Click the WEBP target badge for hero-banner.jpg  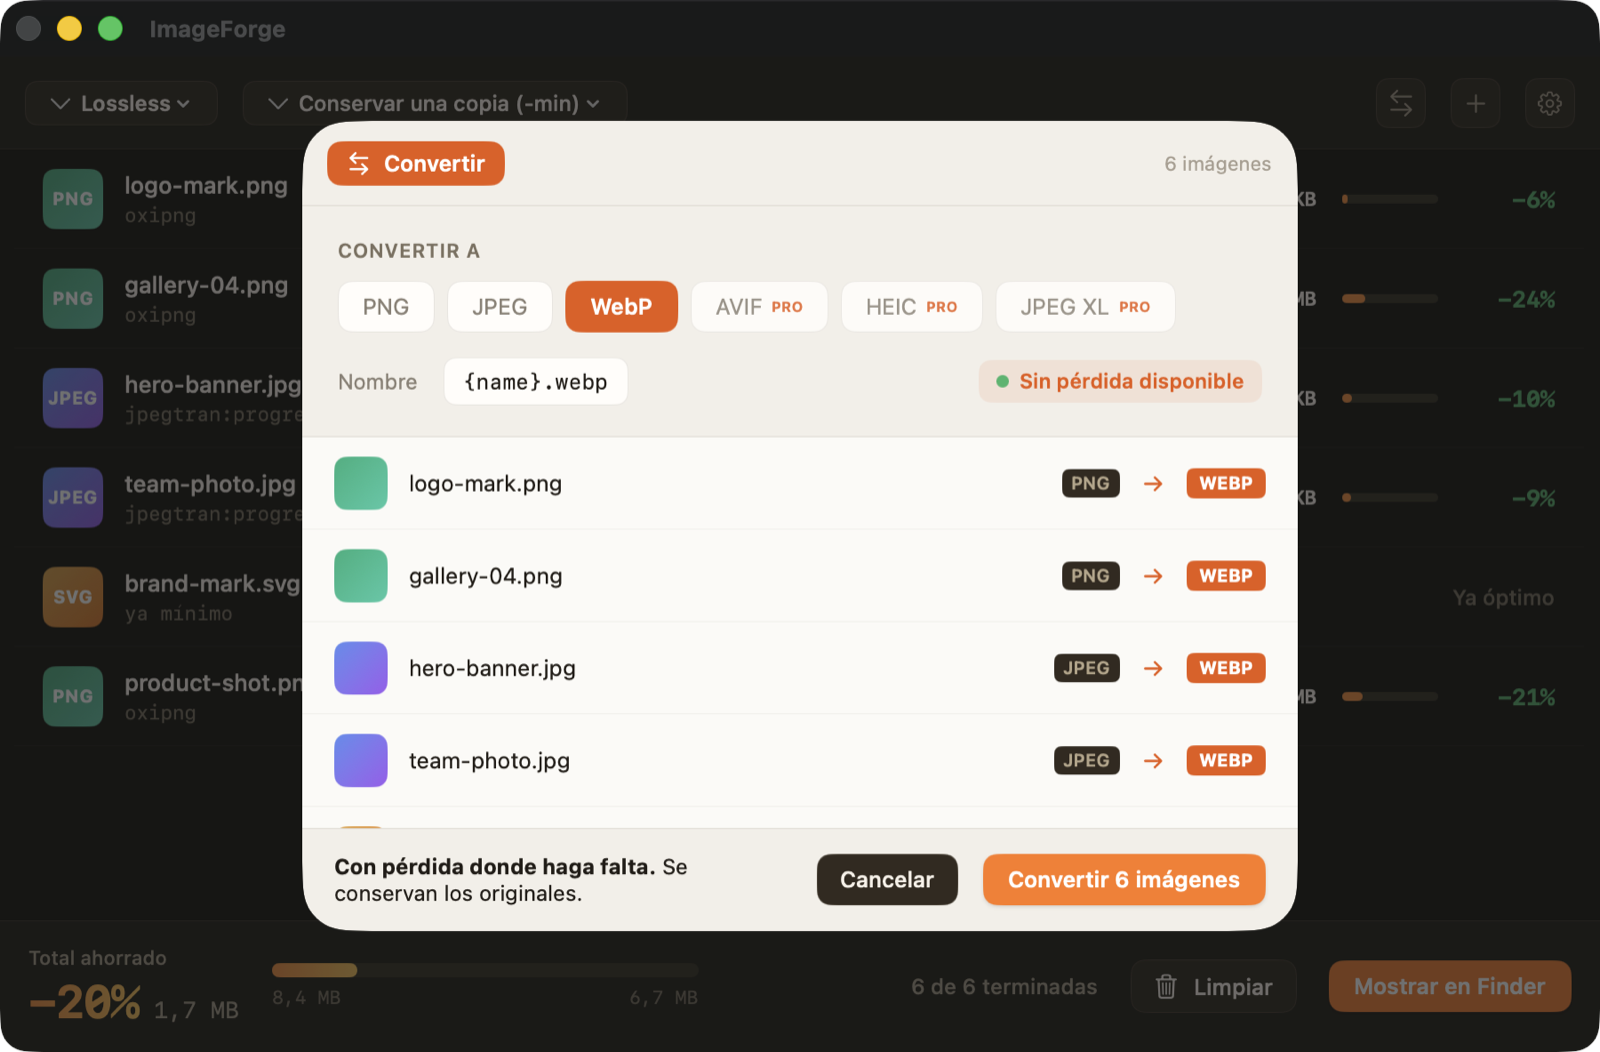tap(1226, 668)
